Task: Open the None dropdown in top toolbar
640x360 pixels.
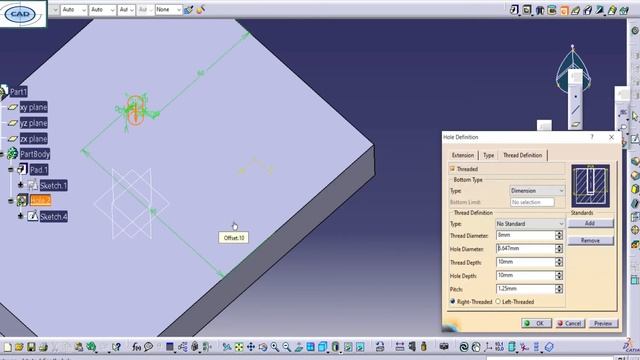Action: (169, 9)
